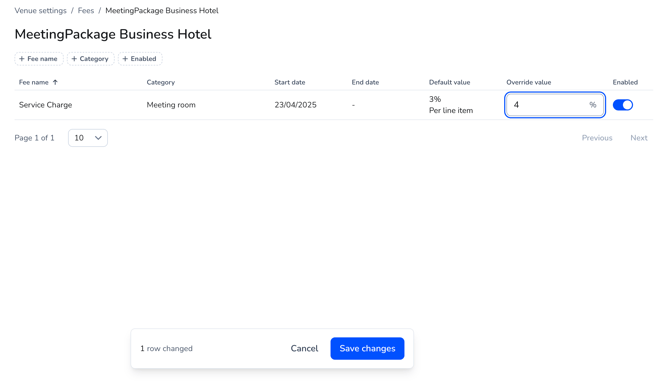Open the Venue settings breadcrumb link
Image resolution: width=670 pixels, height=381 pixels.
(x=41, y=11)
